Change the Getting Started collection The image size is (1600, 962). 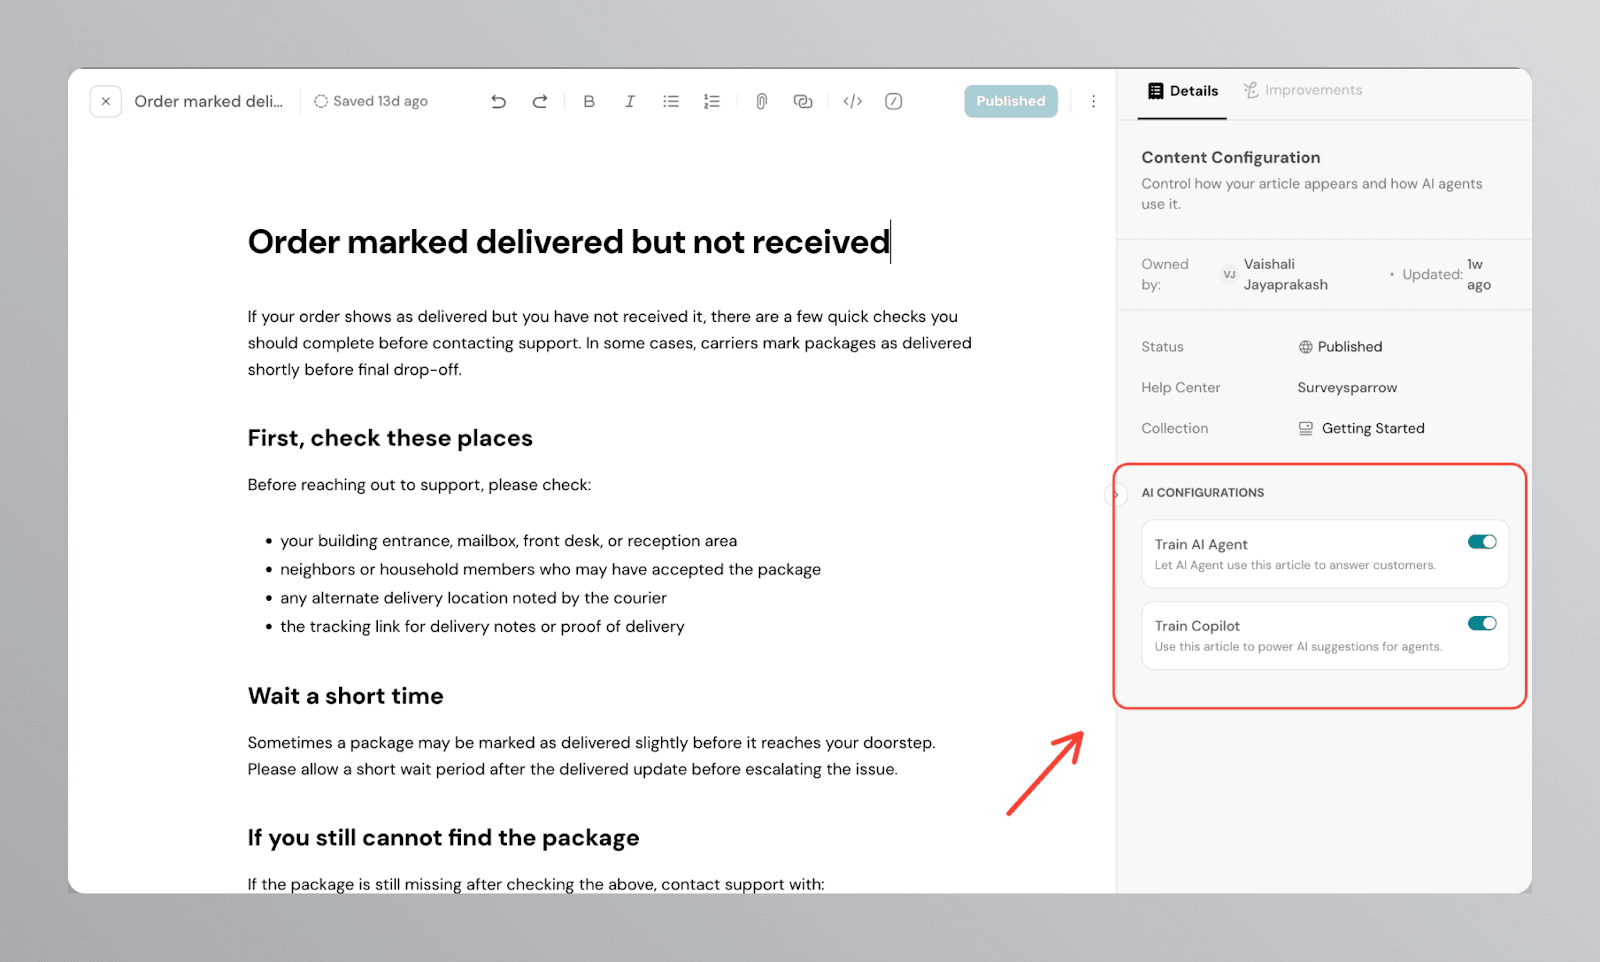(1372, 428)
